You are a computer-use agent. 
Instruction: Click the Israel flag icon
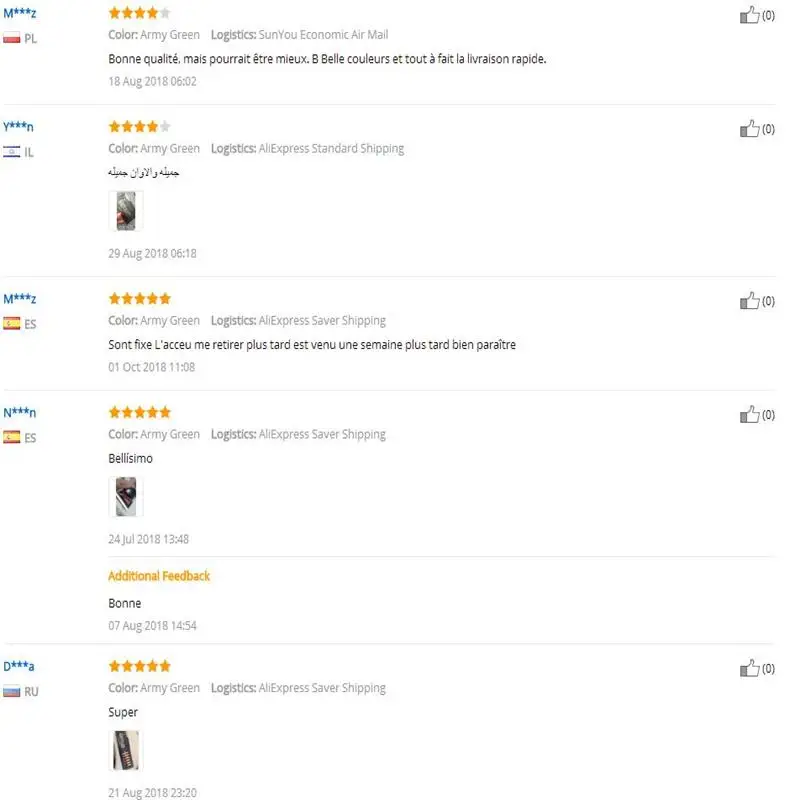click(x=12, y=152)
